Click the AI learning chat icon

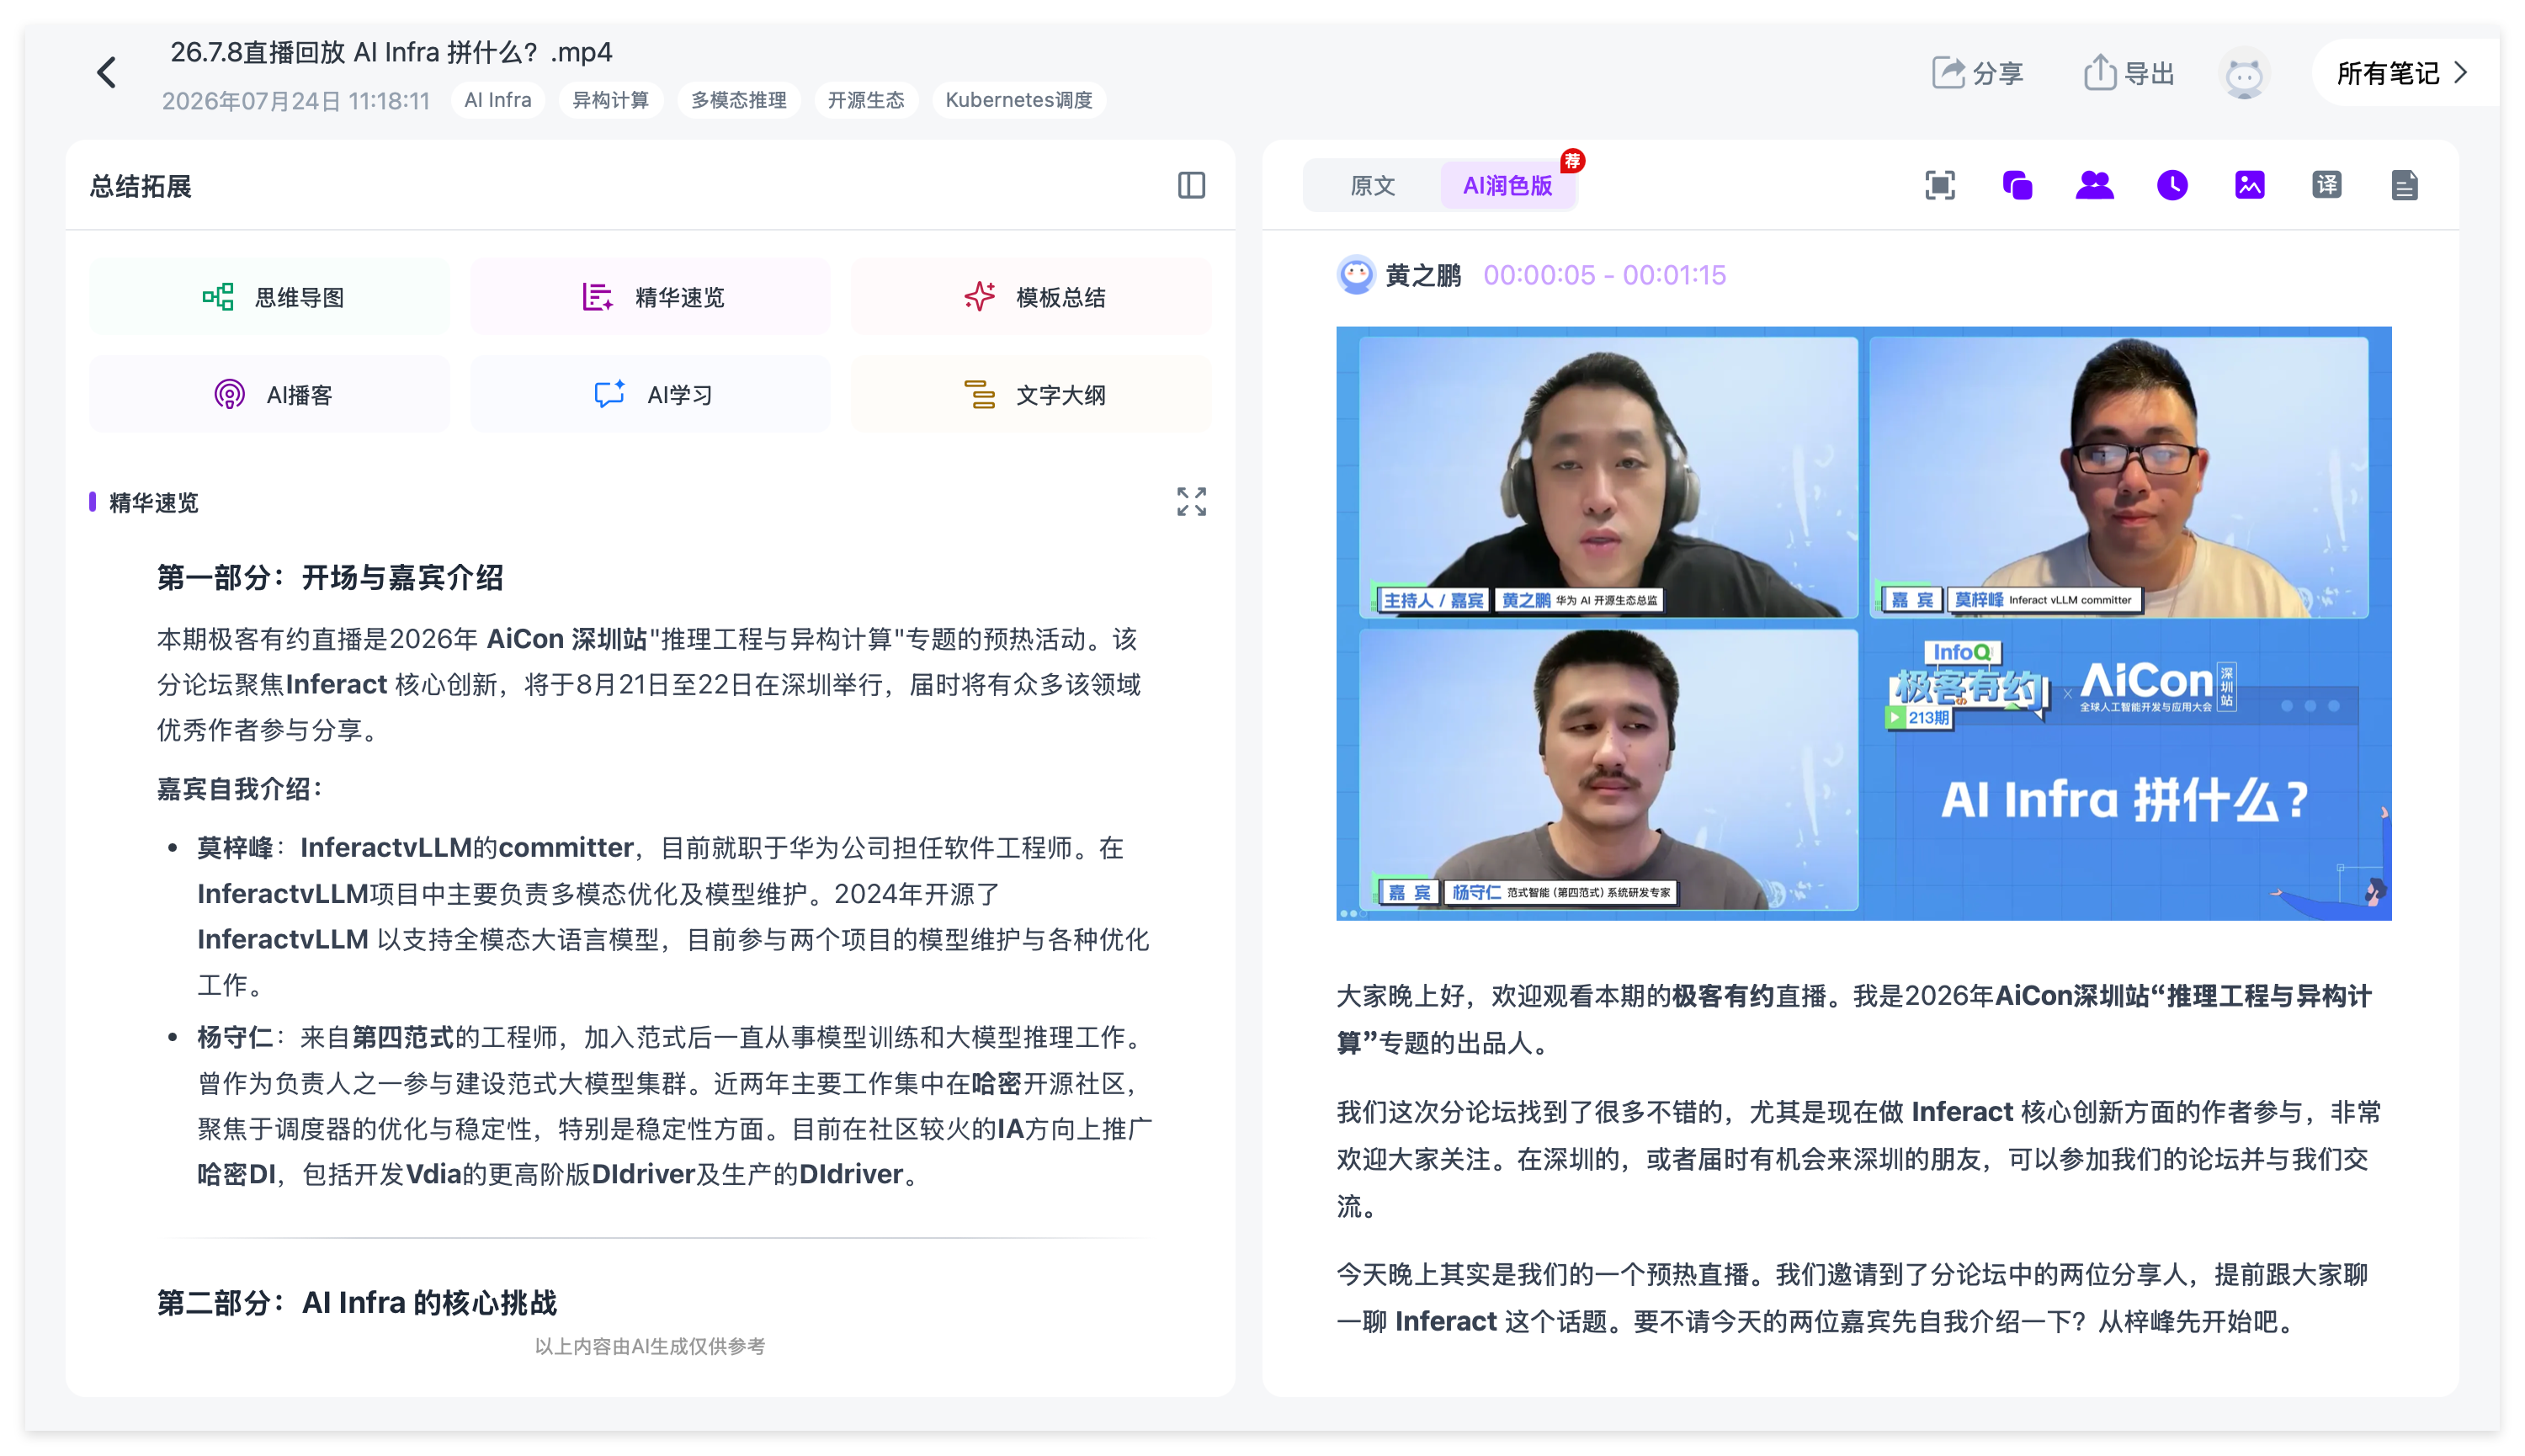[609, 394]
